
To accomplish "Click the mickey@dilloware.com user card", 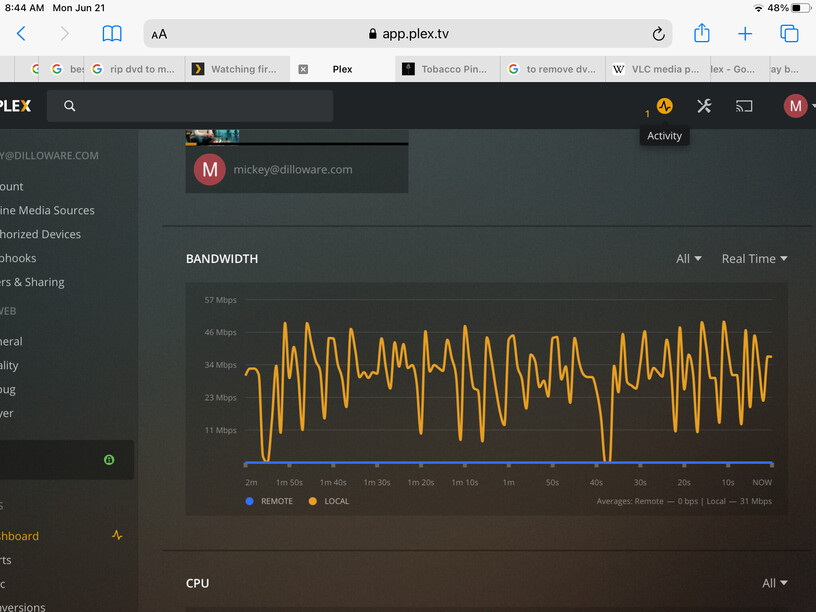I will [297, 169].
